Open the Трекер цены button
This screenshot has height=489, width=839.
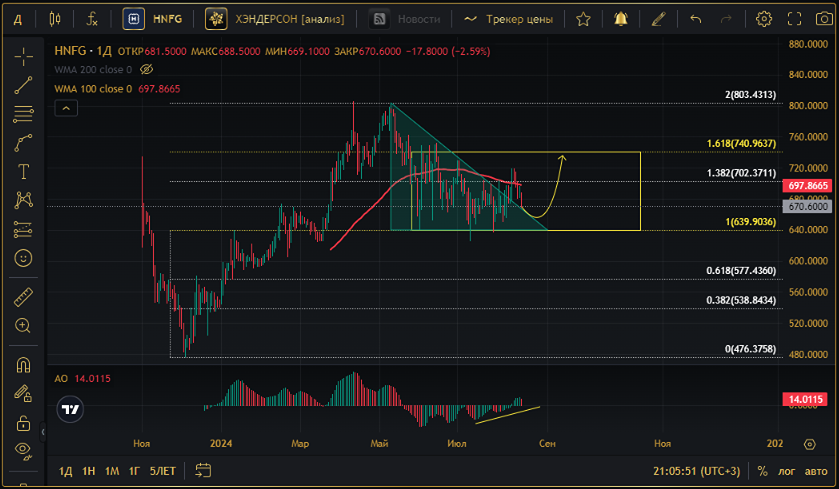(508, 19)
